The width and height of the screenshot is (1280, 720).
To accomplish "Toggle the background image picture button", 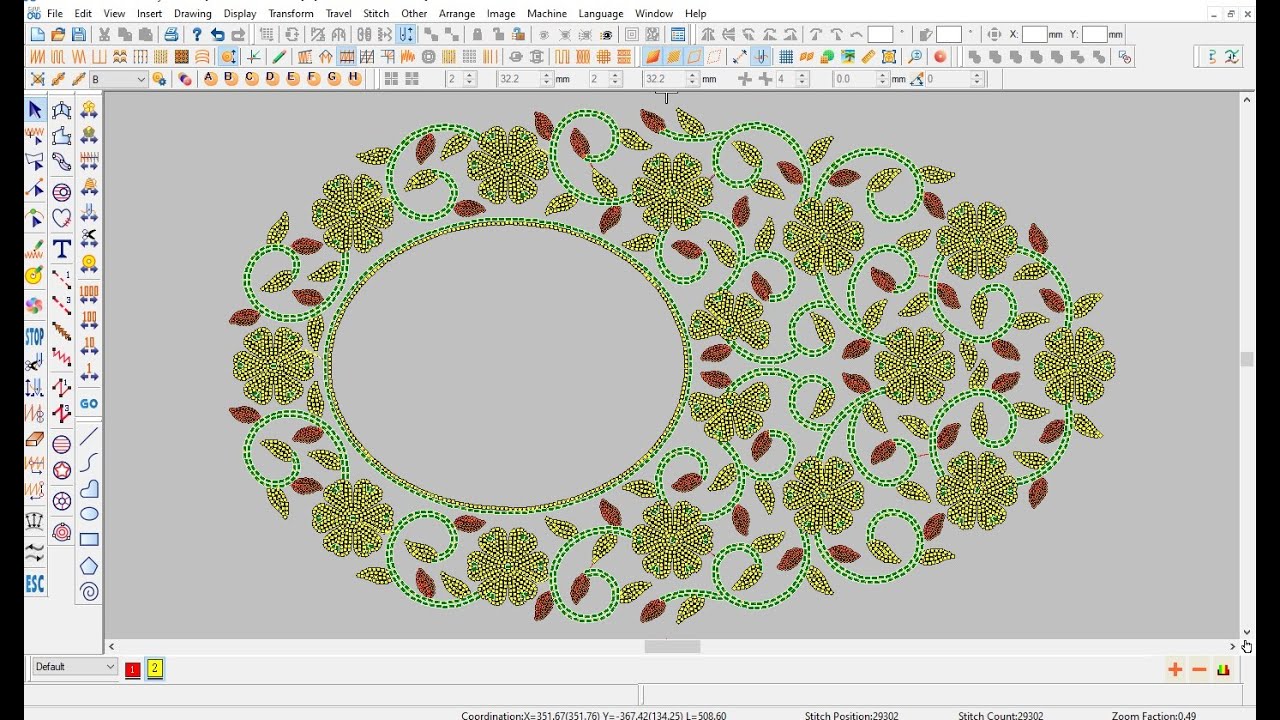I will [848, 57].
